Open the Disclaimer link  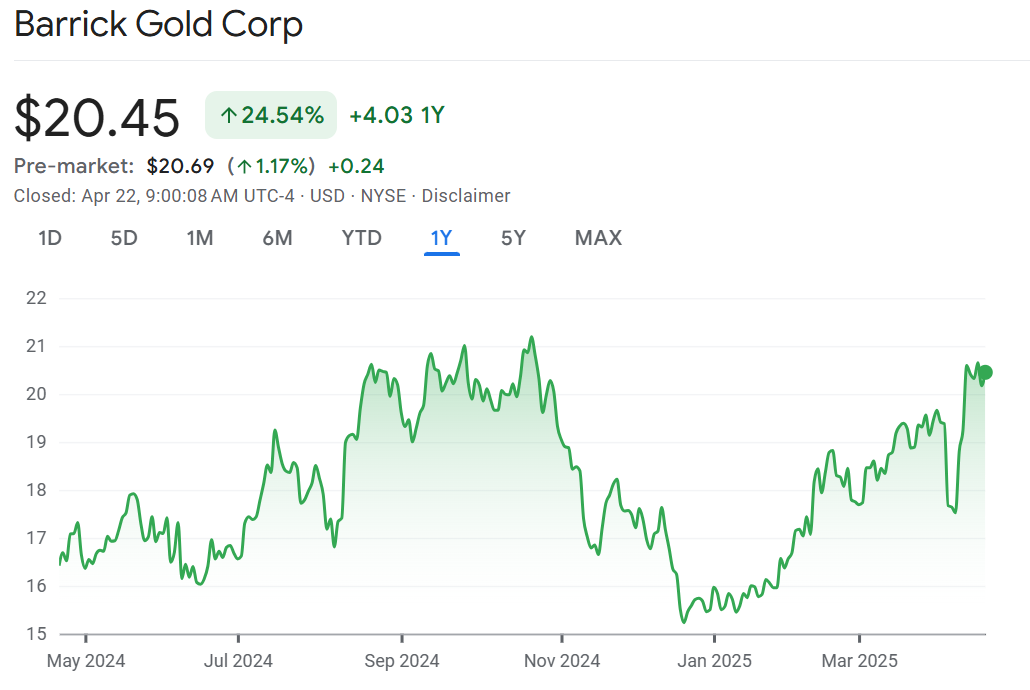(x=466, y=196)
